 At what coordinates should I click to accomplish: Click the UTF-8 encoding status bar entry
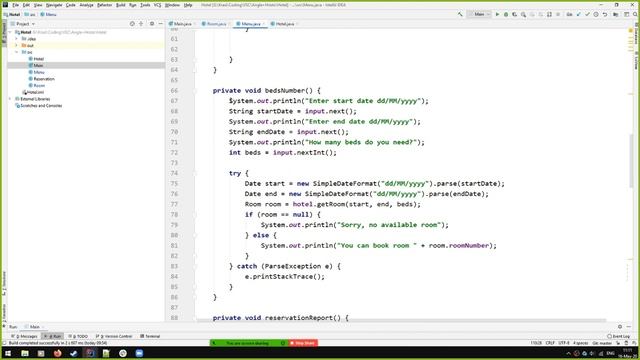click(564, 343)
